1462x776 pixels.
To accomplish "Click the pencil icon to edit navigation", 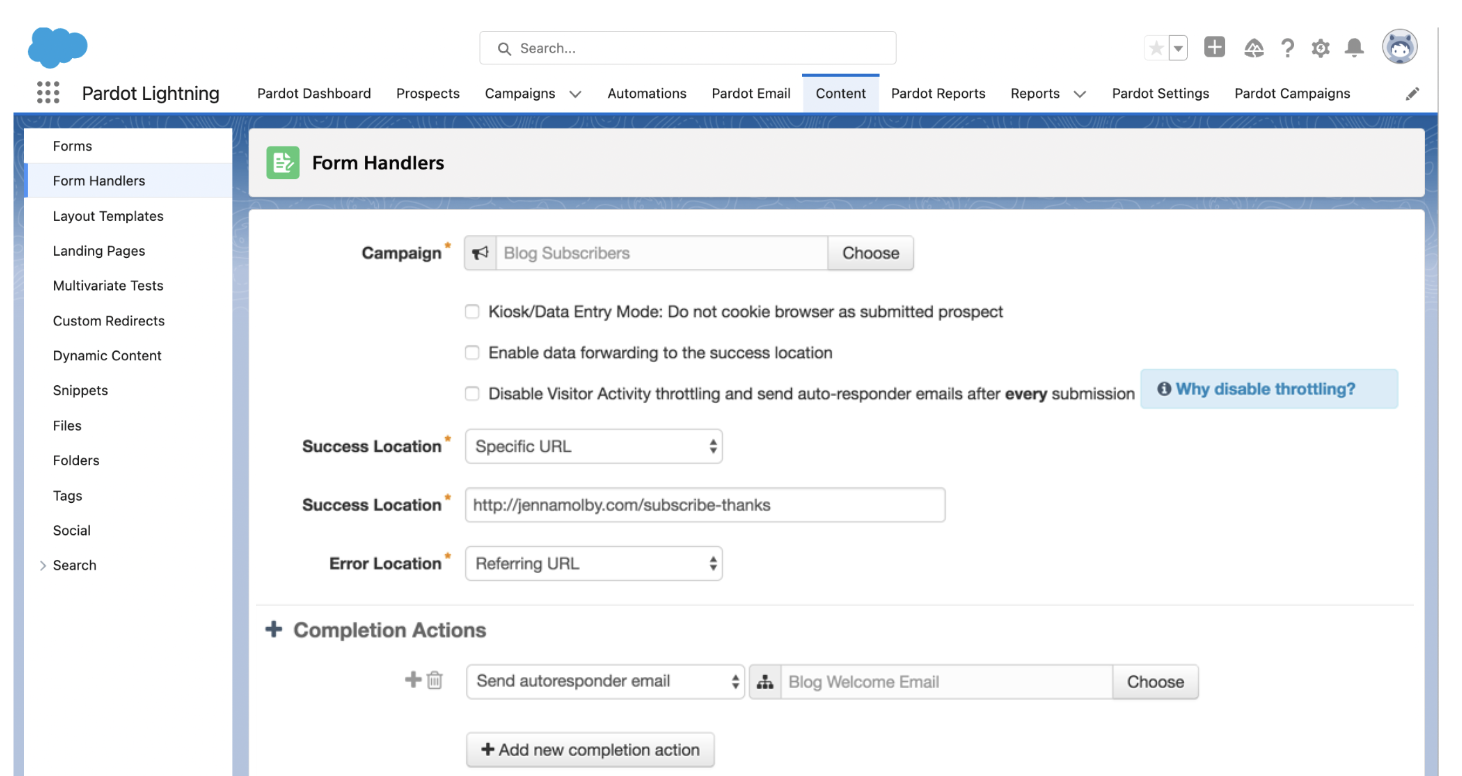I will (1412, 94).
